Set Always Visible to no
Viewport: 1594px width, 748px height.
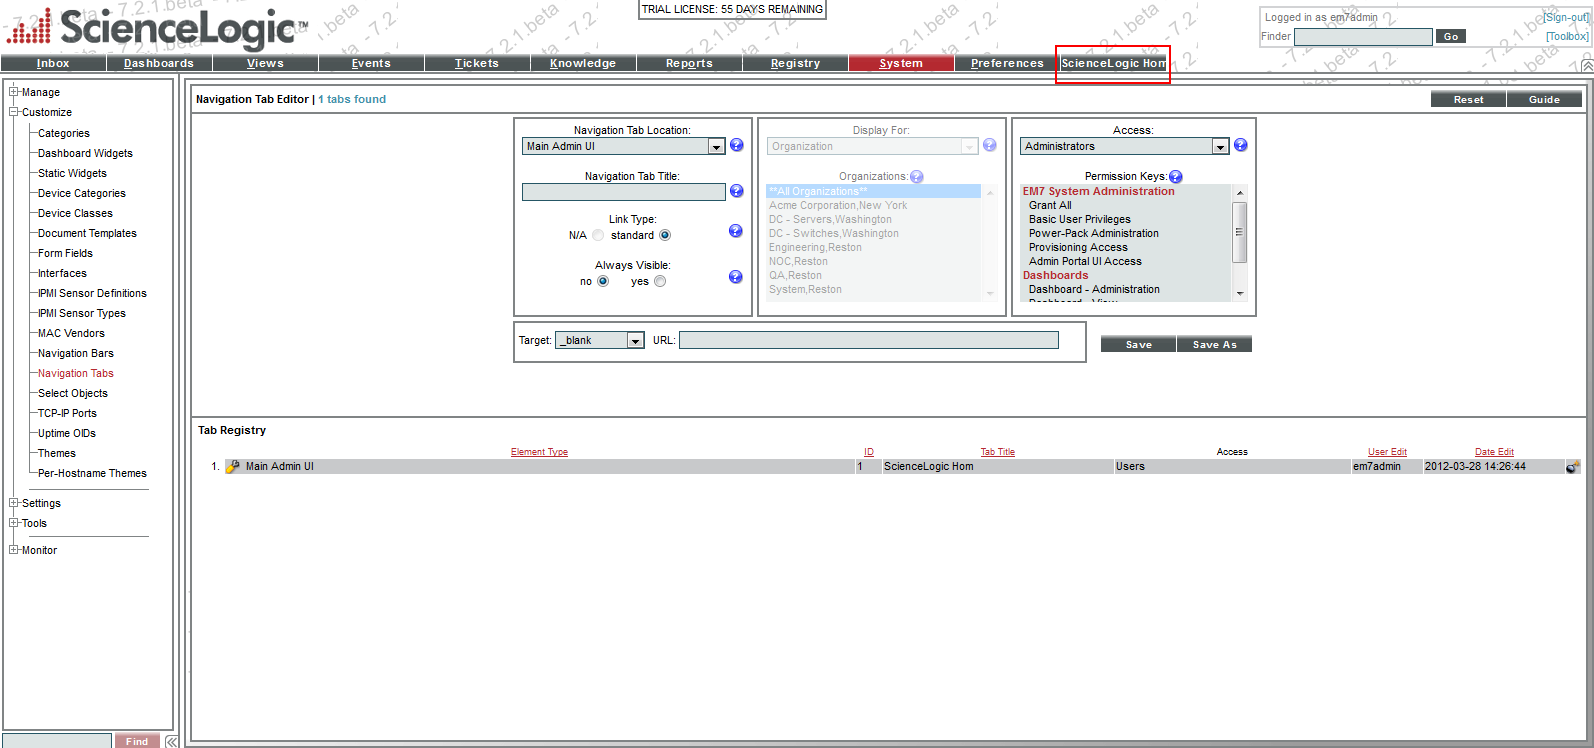pos(603,281)
